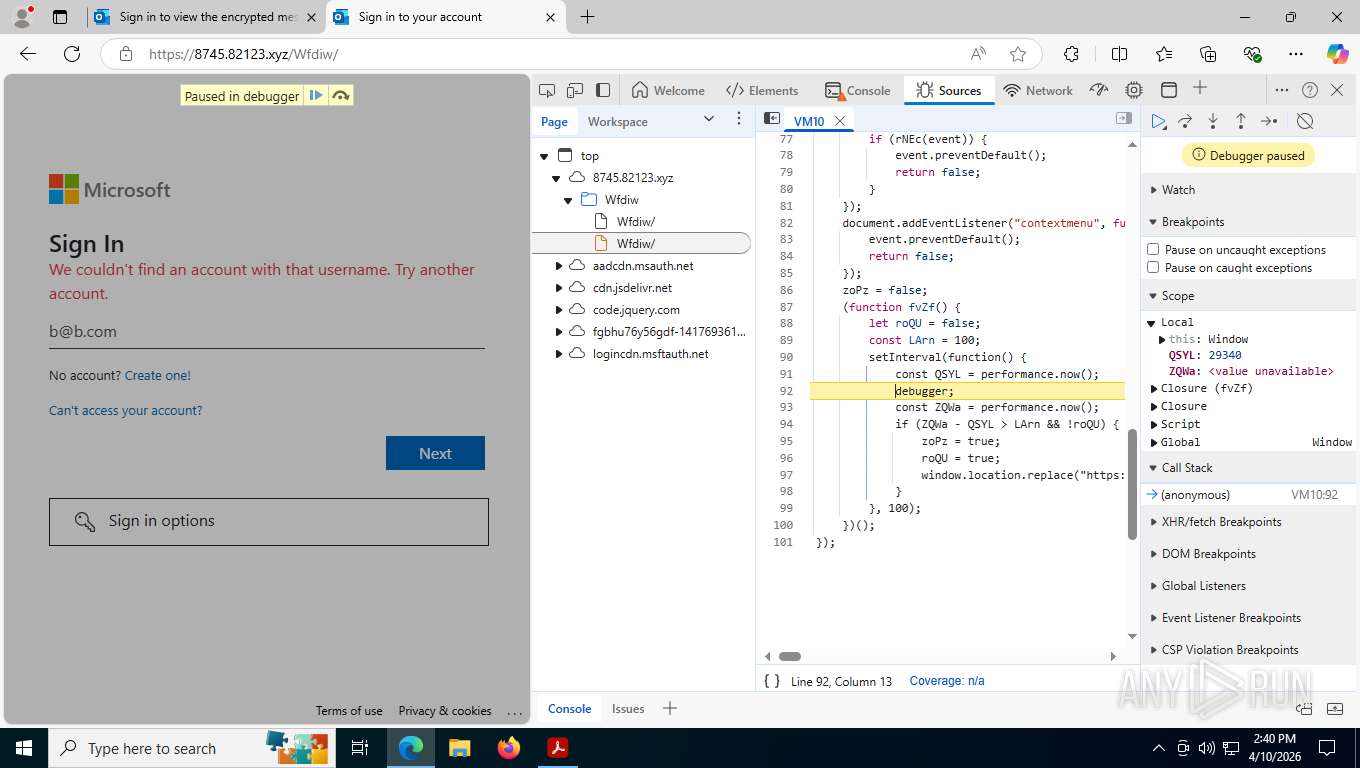The image size is (1360, 768).
Task: Step over next function call
Action: click(1185, 121)
